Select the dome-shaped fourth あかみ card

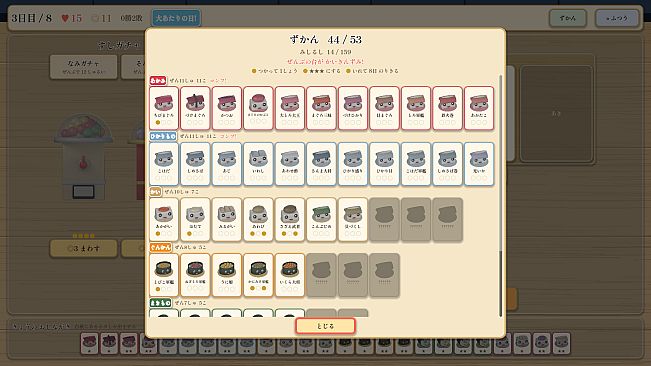click(259, 108)
